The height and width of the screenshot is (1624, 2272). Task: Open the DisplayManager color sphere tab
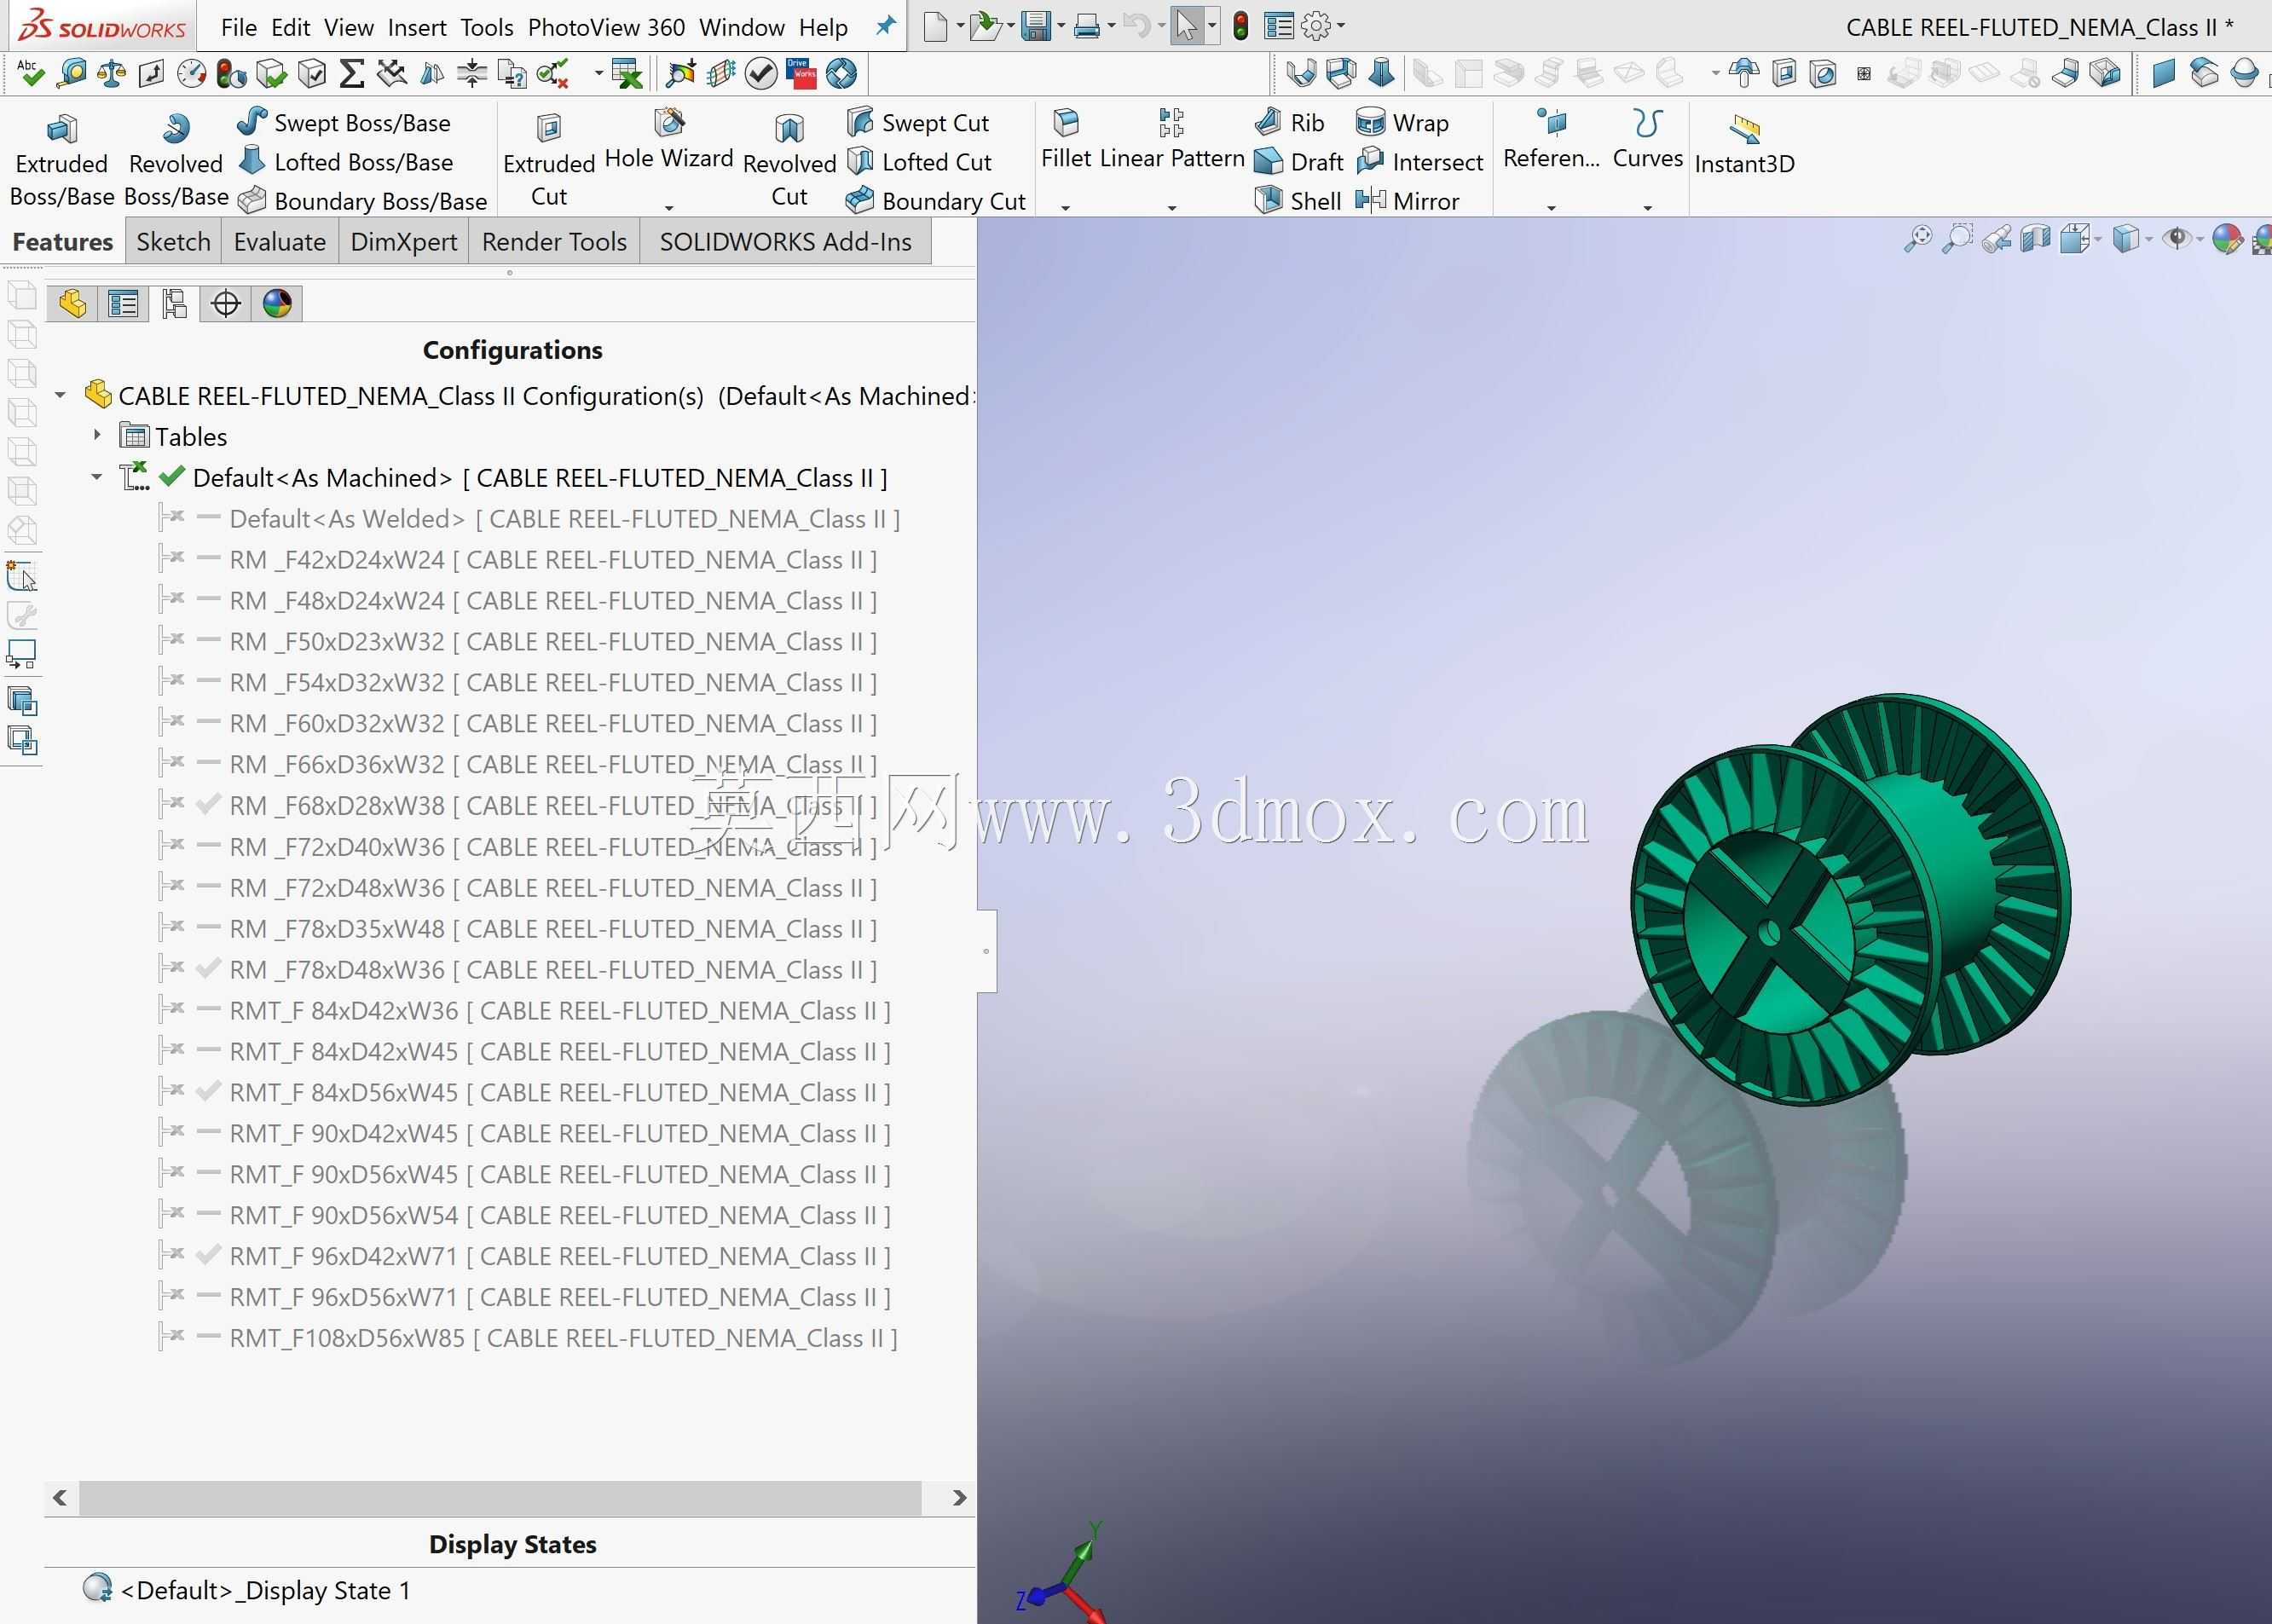[x=277, y=303]
